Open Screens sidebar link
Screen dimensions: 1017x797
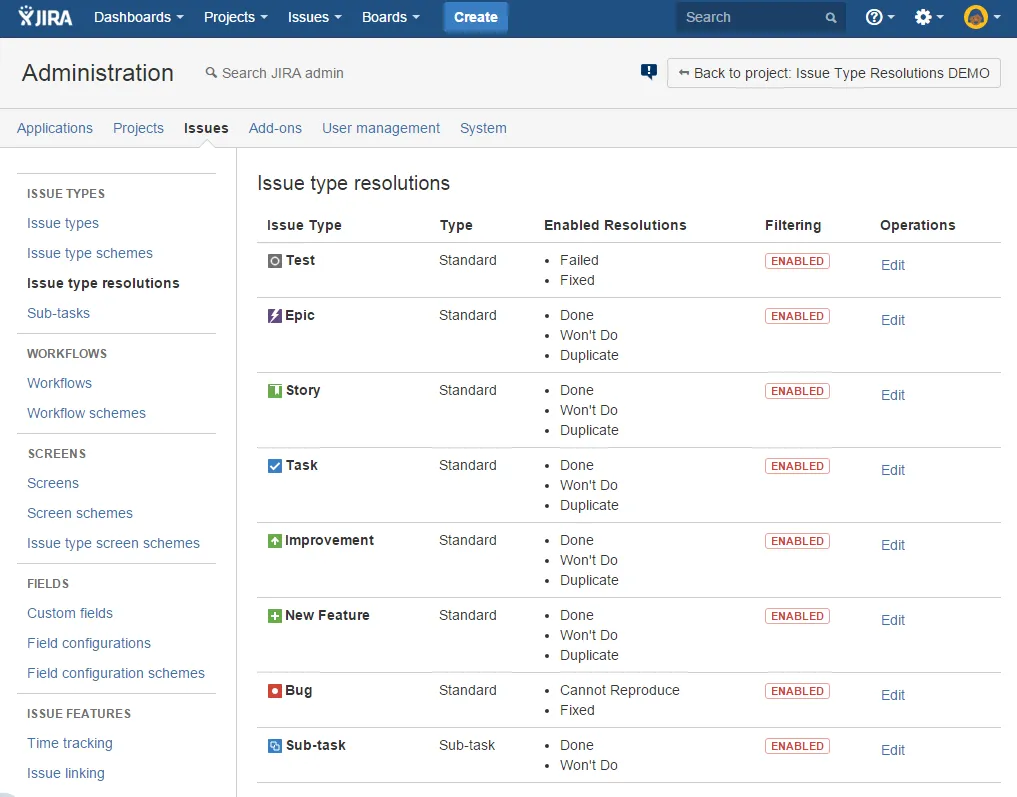(53, 483)
